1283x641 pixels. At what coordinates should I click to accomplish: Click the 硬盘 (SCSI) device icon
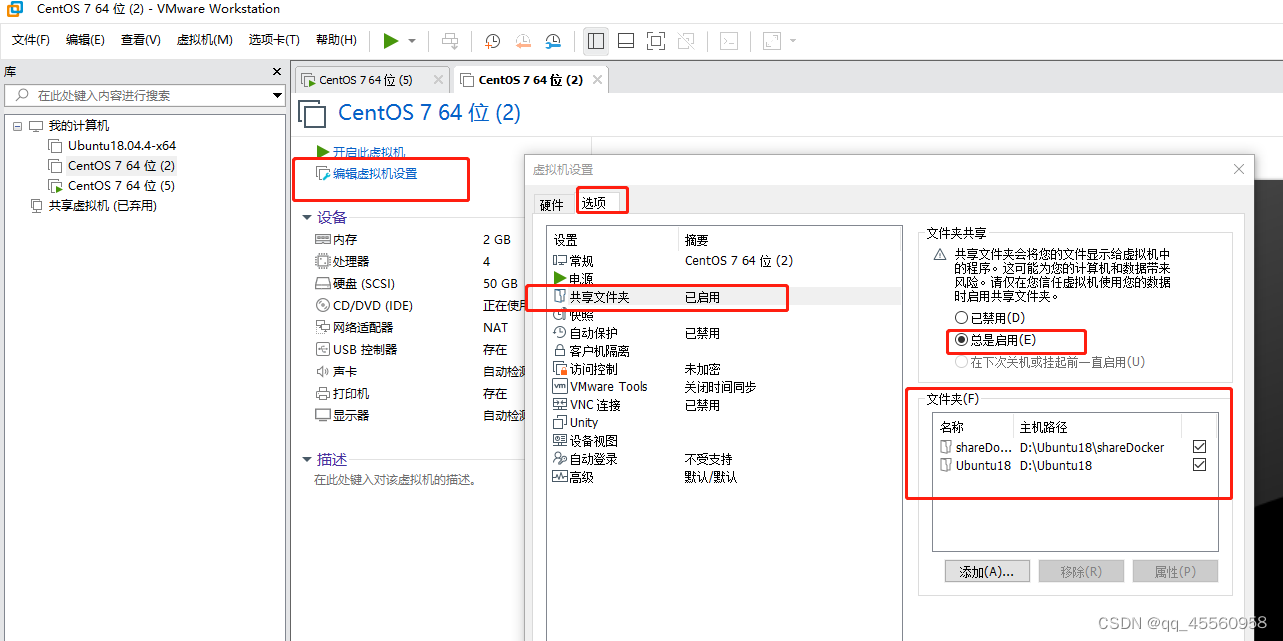click(323, 284)
